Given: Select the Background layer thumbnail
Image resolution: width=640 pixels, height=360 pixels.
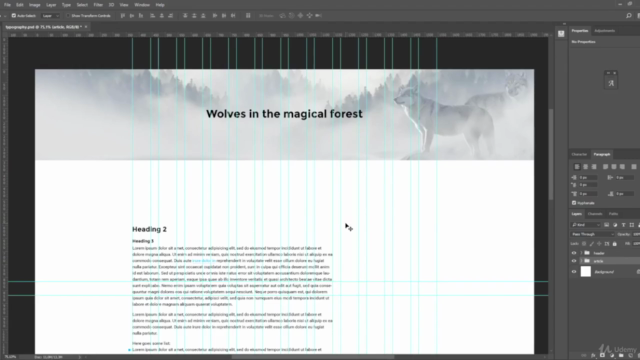Looking at the screenshot, I should pos(585,271).
